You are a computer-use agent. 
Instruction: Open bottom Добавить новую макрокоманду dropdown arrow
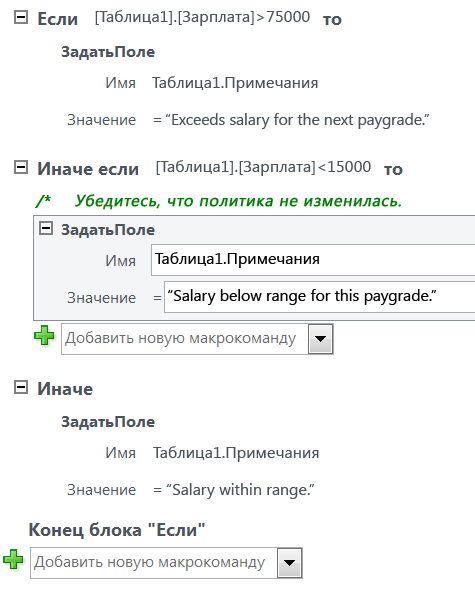(x=289, y=563)
